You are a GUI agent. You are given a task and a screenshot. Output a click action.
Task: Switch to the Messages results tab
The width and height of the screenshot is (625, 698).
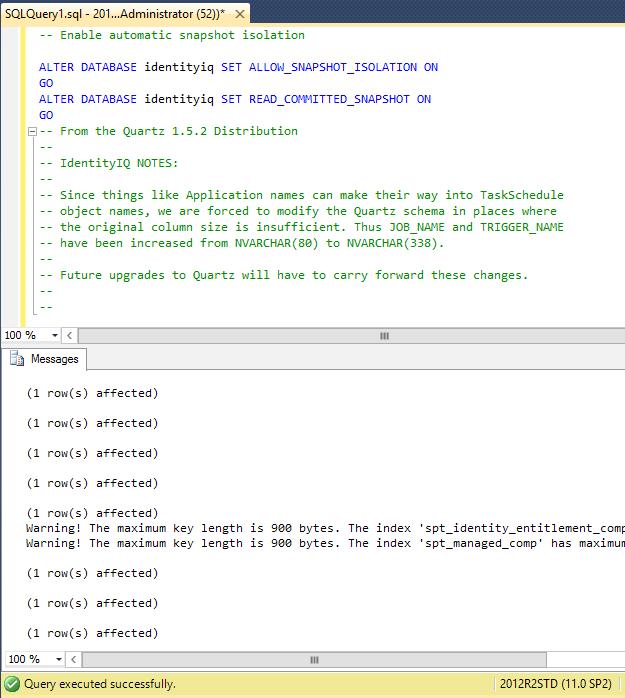click(x=45, y=359)
